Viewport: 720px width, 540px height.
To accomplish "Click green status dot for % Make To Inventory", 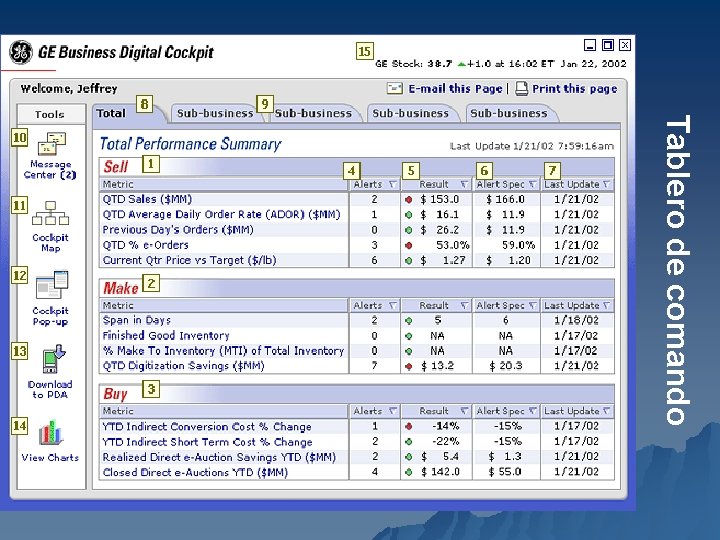I will [x=409, y=351].
